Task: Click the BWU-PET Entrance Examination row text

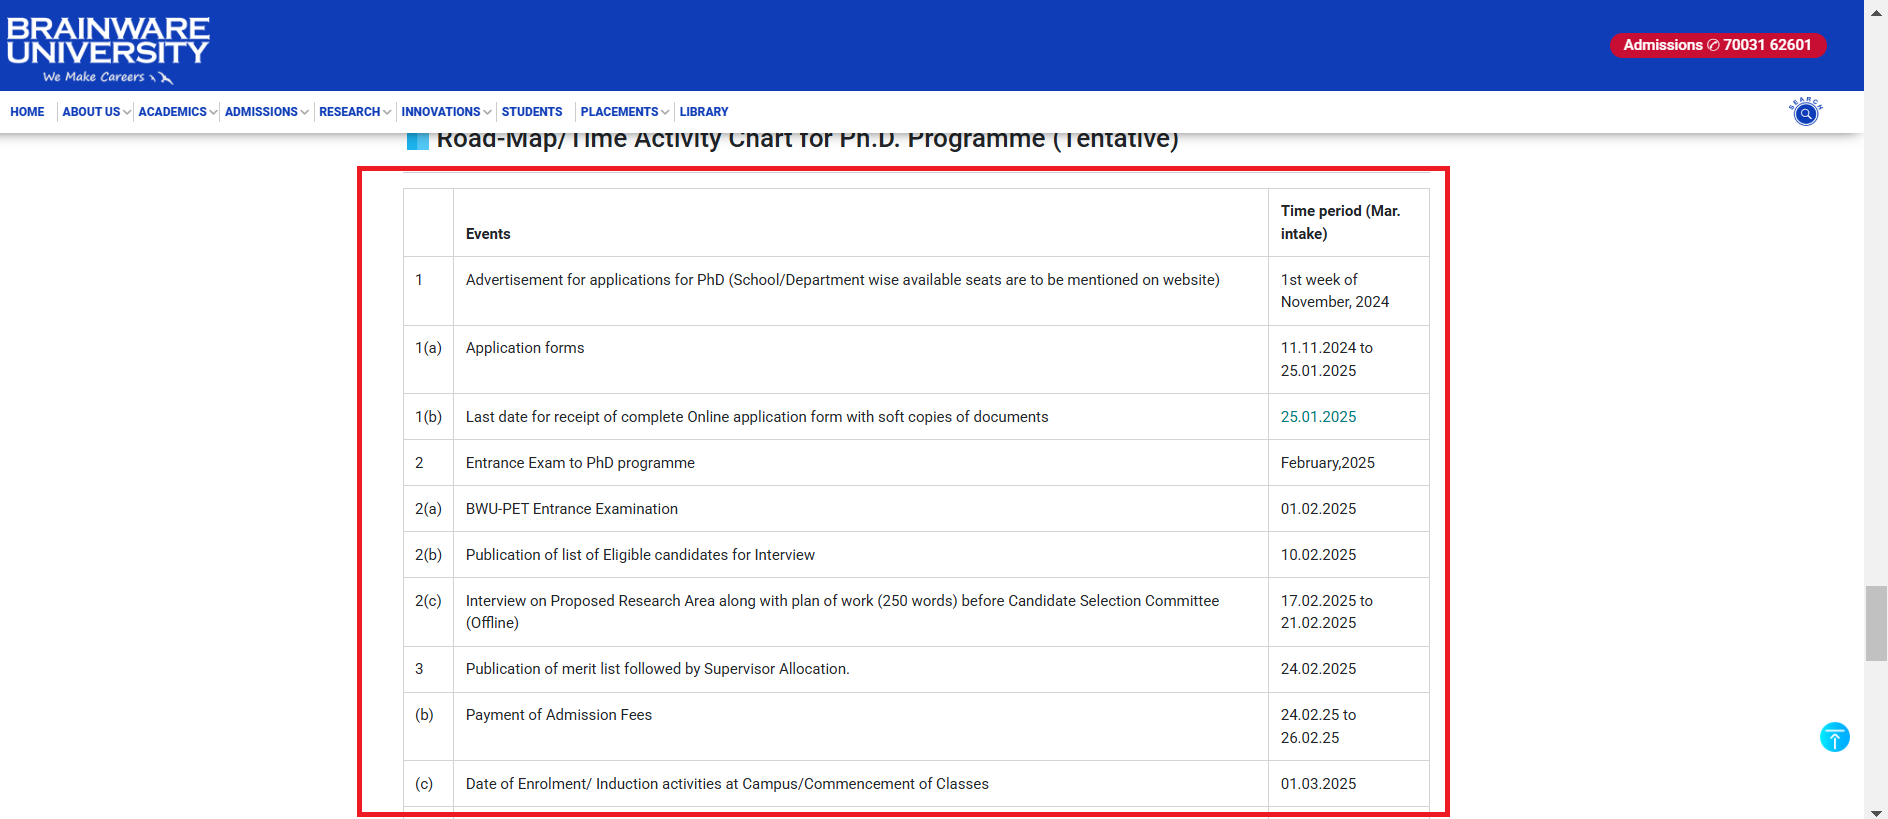Action: (x=571, y=509)
